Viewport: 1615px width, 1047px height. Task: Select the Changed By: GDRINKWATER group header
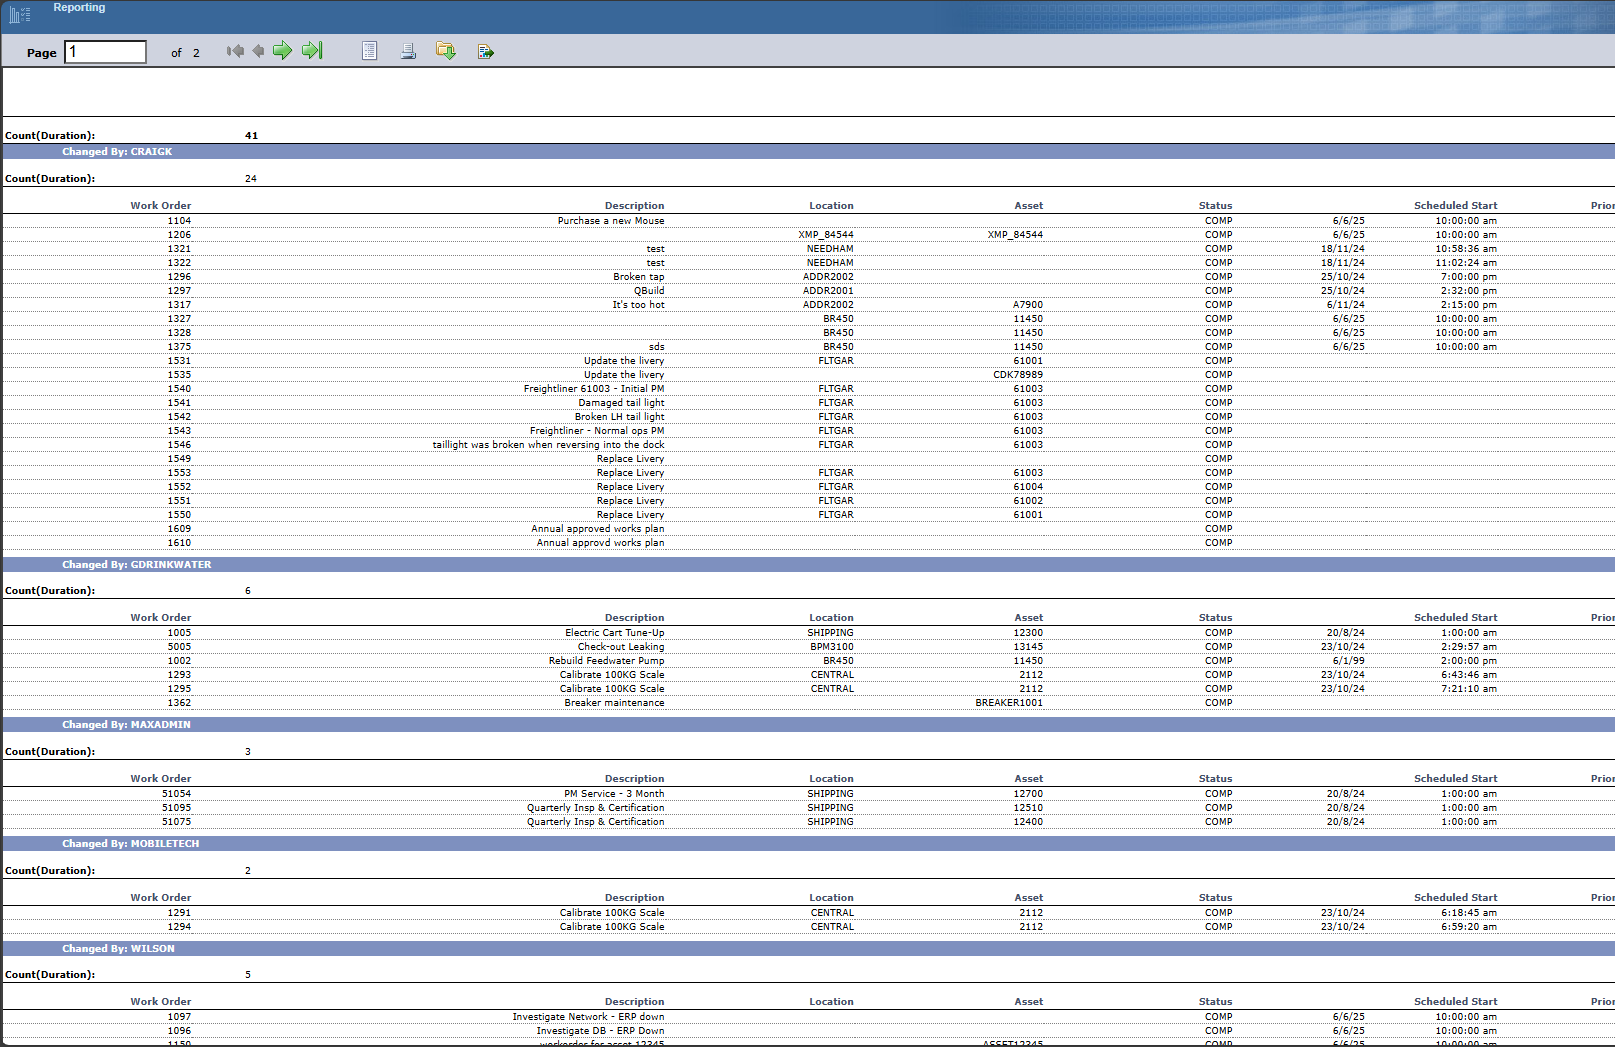click(x=136, y=565)
